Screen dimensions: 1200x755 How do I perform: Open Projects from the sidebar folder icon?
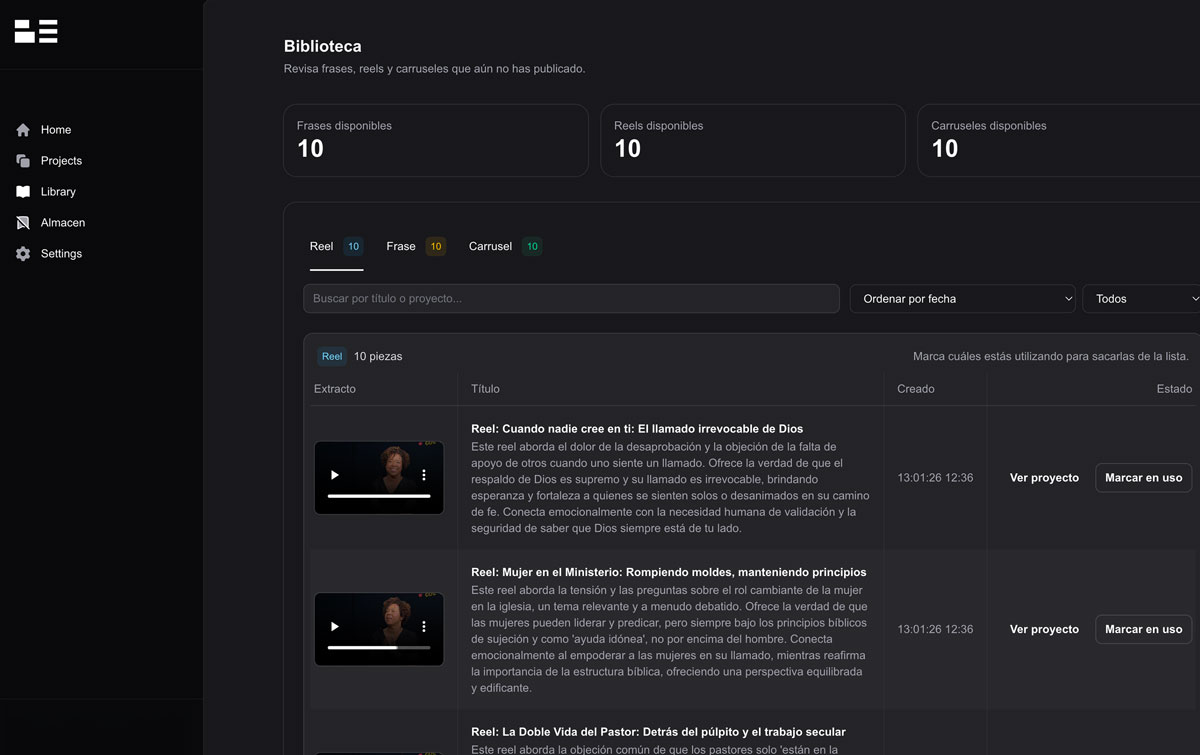click(22, 160)
